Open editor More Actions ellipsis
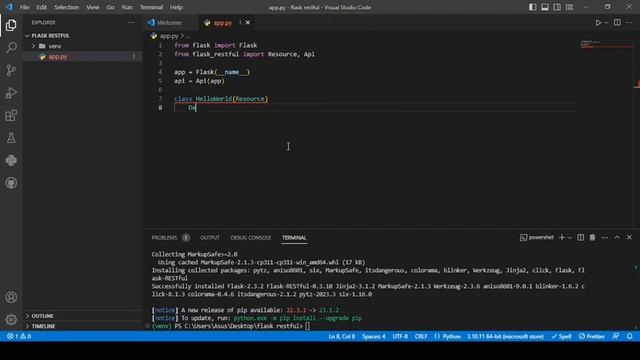 click(629, 23)
